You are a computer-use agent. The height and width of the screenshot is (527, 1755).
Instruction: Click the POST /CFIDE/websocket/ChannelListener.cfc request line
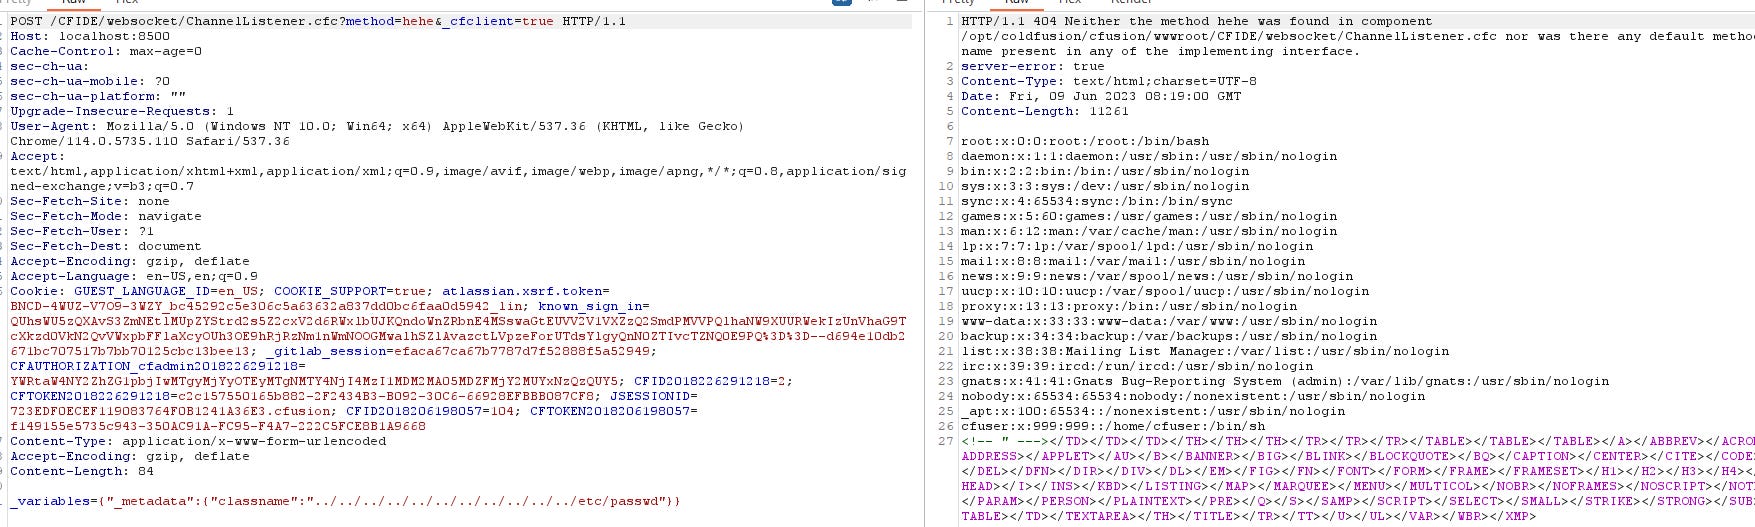coord(318,21)
